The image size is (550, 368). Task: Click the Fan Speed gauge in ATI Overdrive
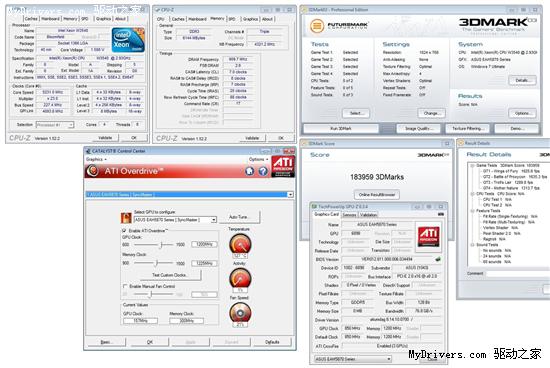tap(240, 313)
